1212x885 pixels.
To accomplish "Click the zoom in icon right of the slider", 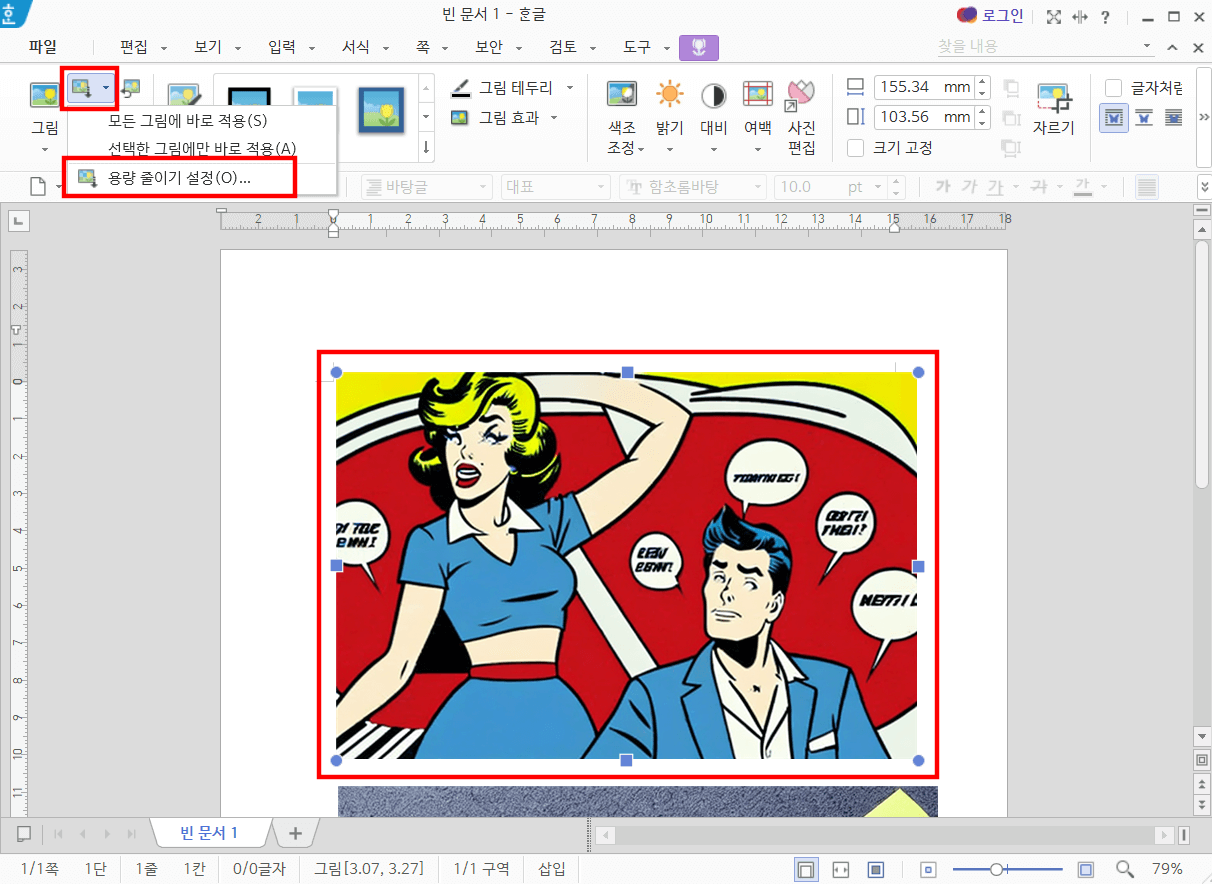I will 1086,869.
